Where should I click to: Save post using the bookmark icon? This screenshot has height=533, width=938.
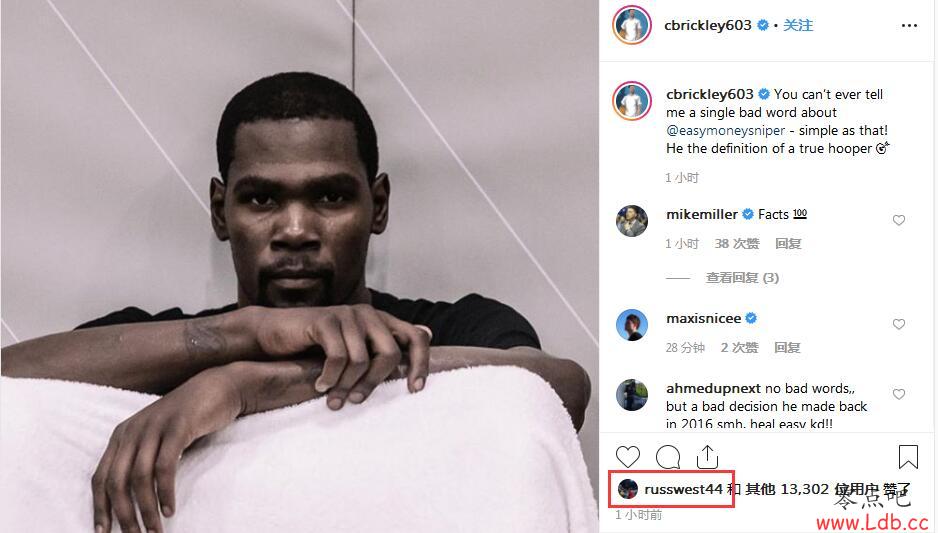point(908,456)
